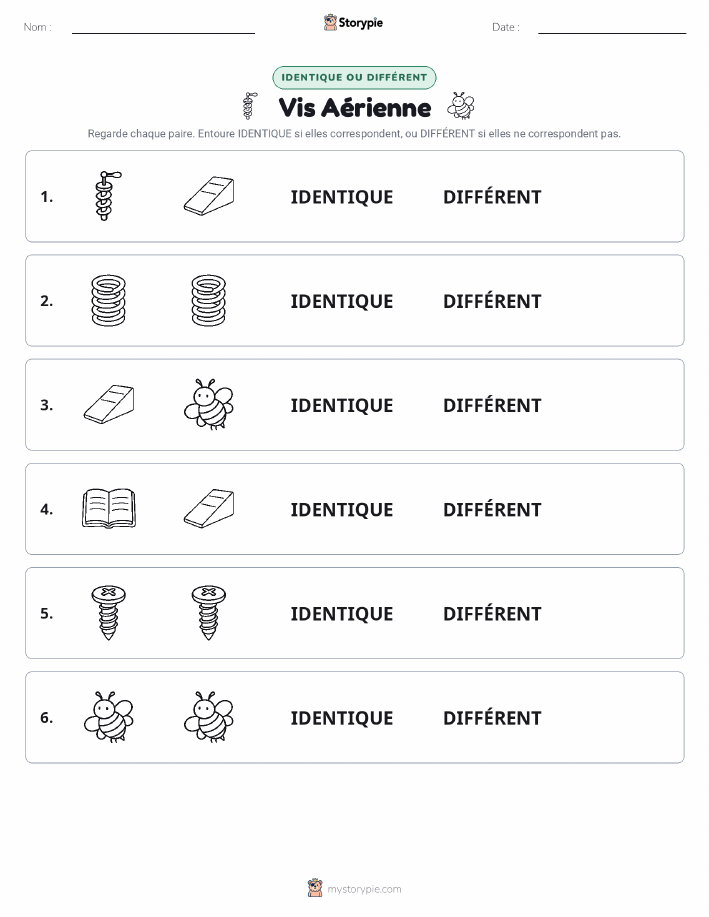Click the Archimedes screw icon in row 1
The image size is (709, 917).
point(108,196)
